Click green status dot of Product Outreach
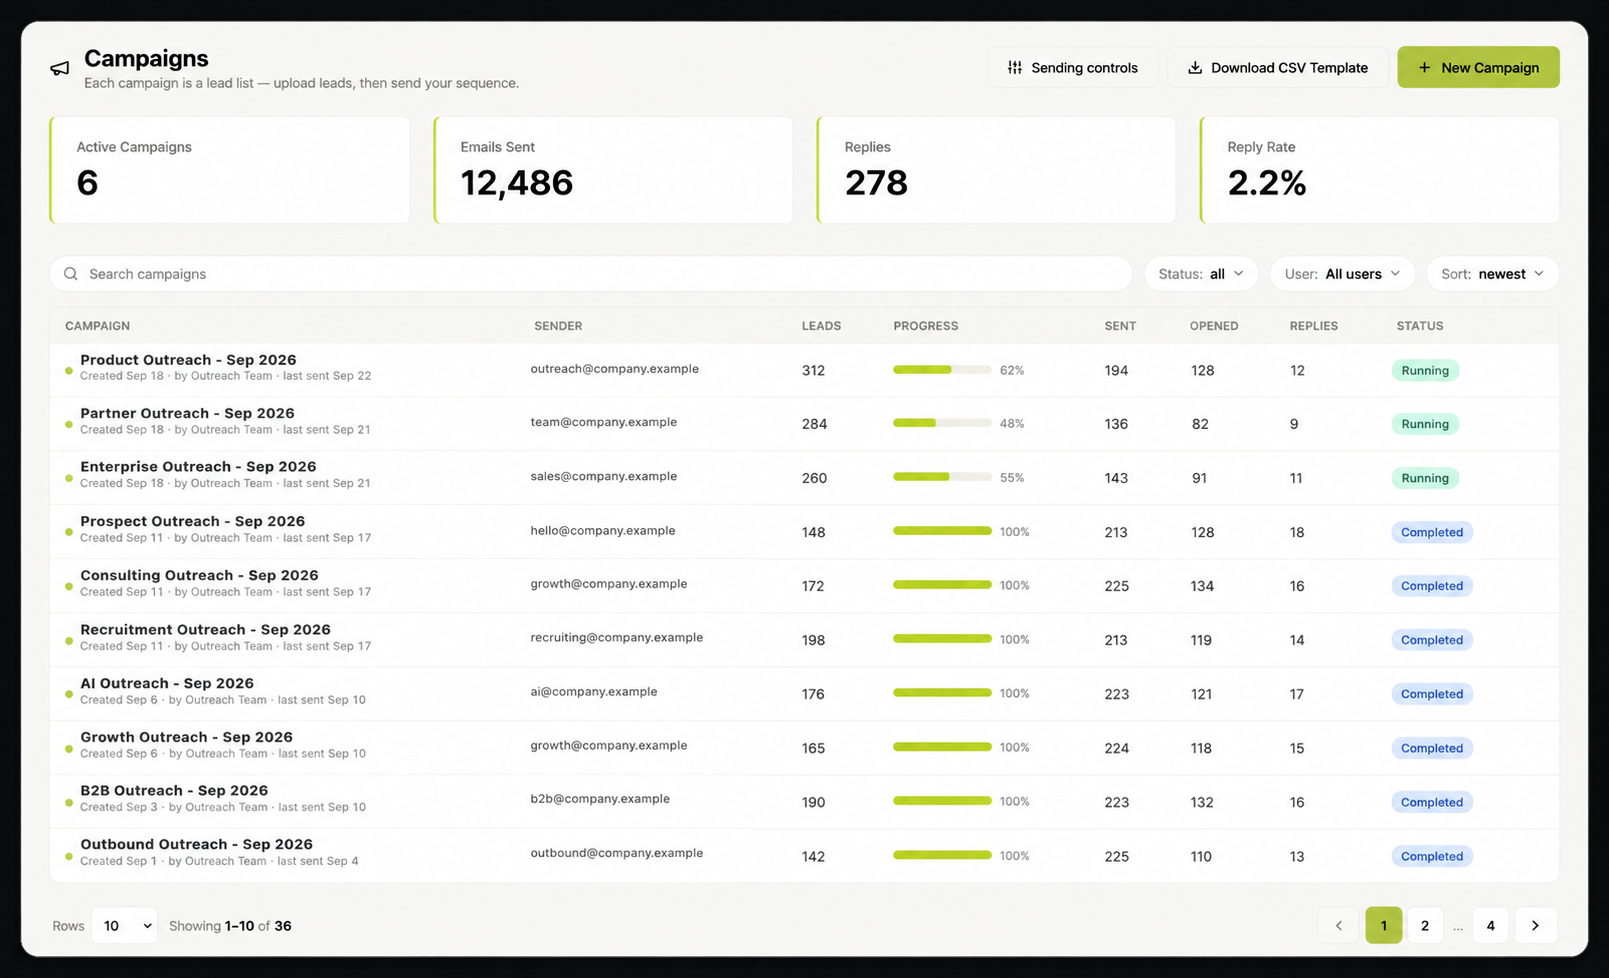Image resolution: width=1609 pixels, height=978 pixels. tap(69, 371)
